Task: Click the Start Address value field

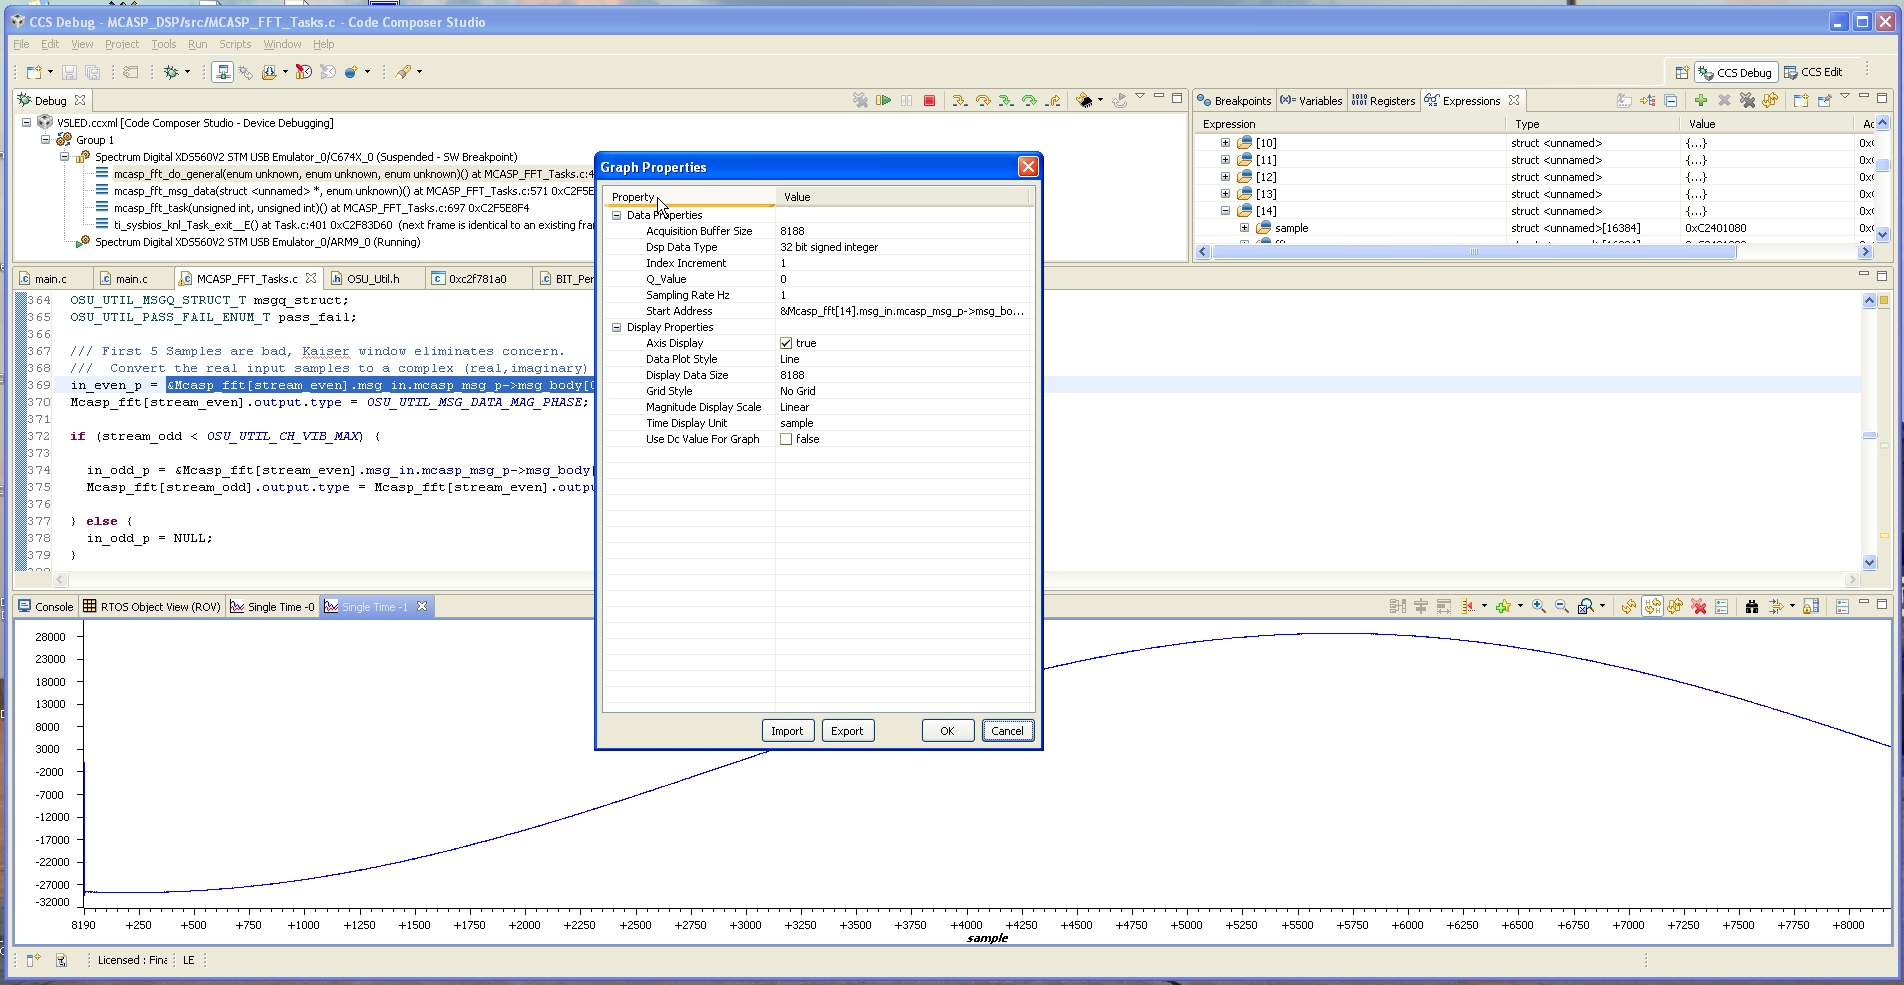Action: [x=903, y=311]
